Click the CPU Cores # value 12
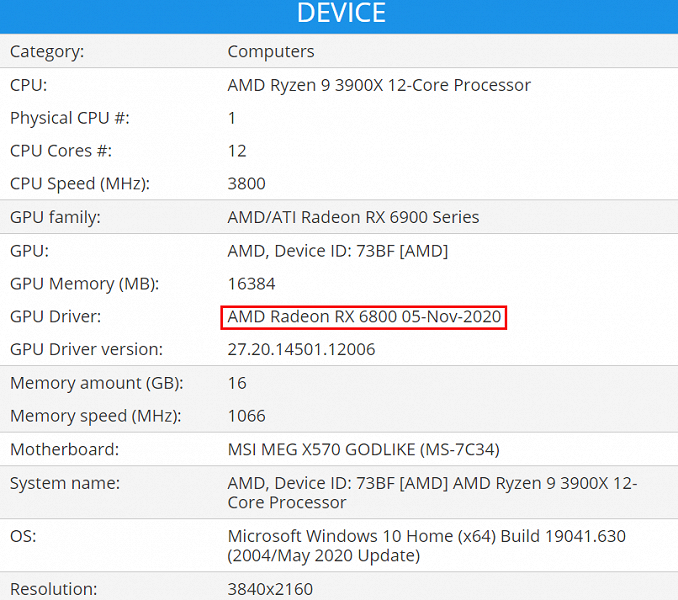The image size is (678, 600). pyautogui.click(x=237, y=151)
